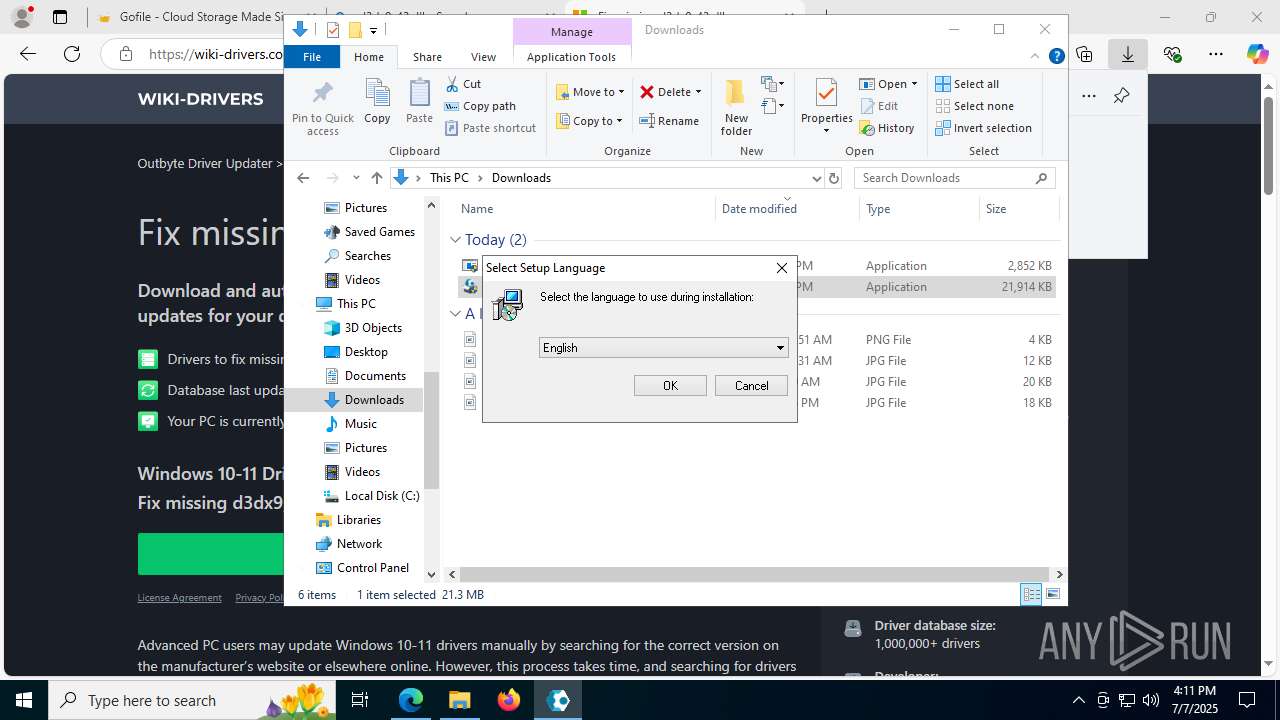This screenshot has height=720, width=1280.
Task: Click Invert selection
Action: point(983,128)
